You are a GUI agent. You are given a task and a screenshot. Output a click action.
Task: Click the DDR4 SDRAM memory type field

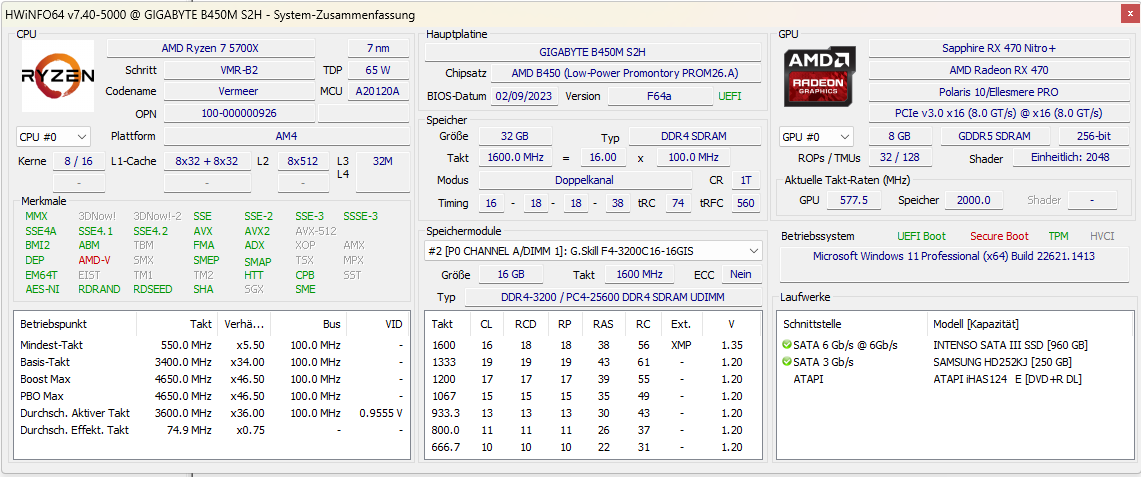pos(695,137)
